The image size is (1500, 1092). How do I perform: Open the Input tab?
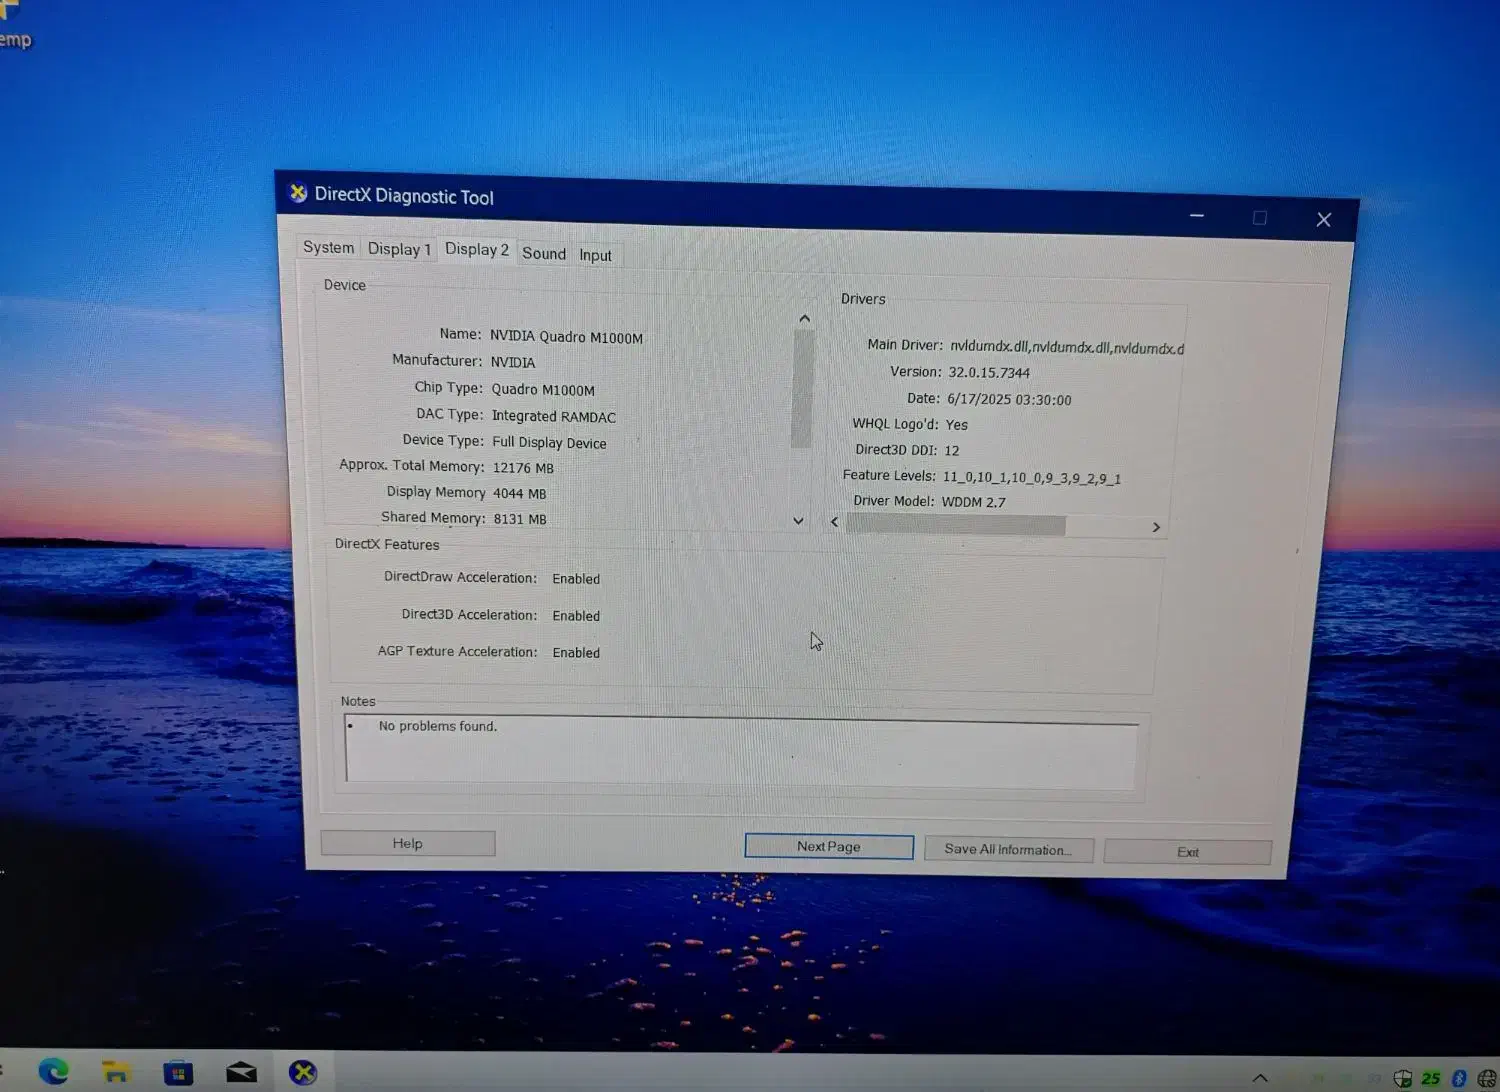[595, 255]
